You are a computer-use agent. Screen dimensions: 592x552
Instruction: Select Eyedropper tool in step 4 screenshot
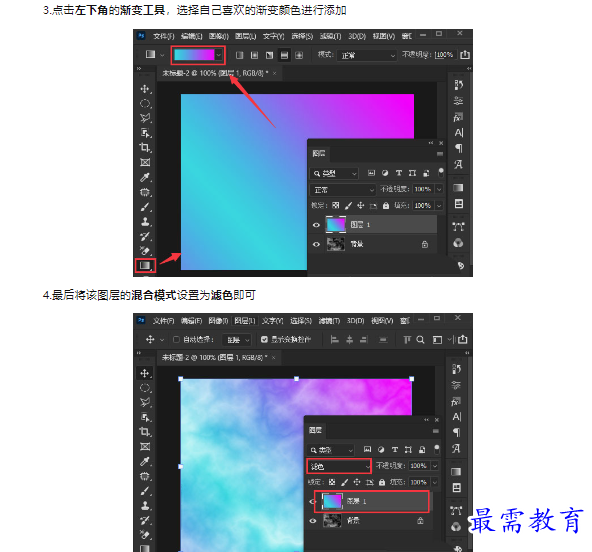click(x=145, y=461)
